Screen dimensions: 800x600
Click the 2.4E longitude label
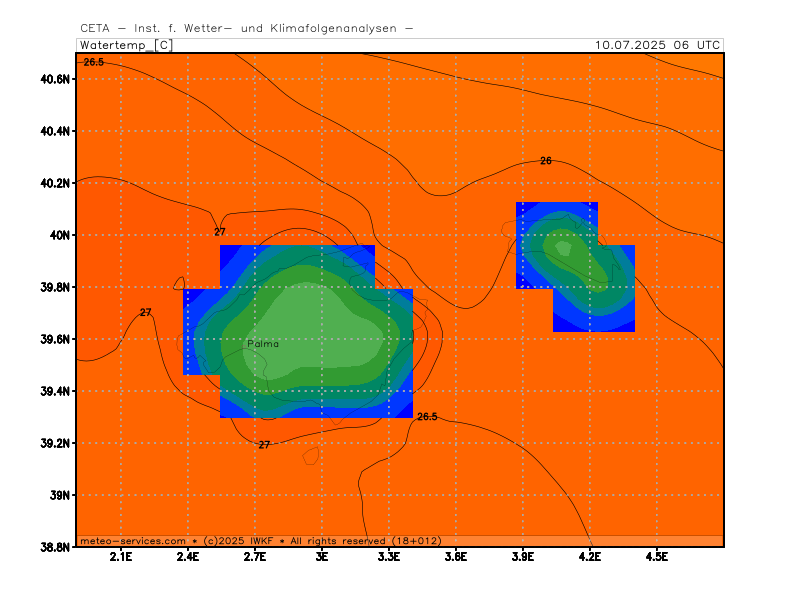click(x=188, y=557)
